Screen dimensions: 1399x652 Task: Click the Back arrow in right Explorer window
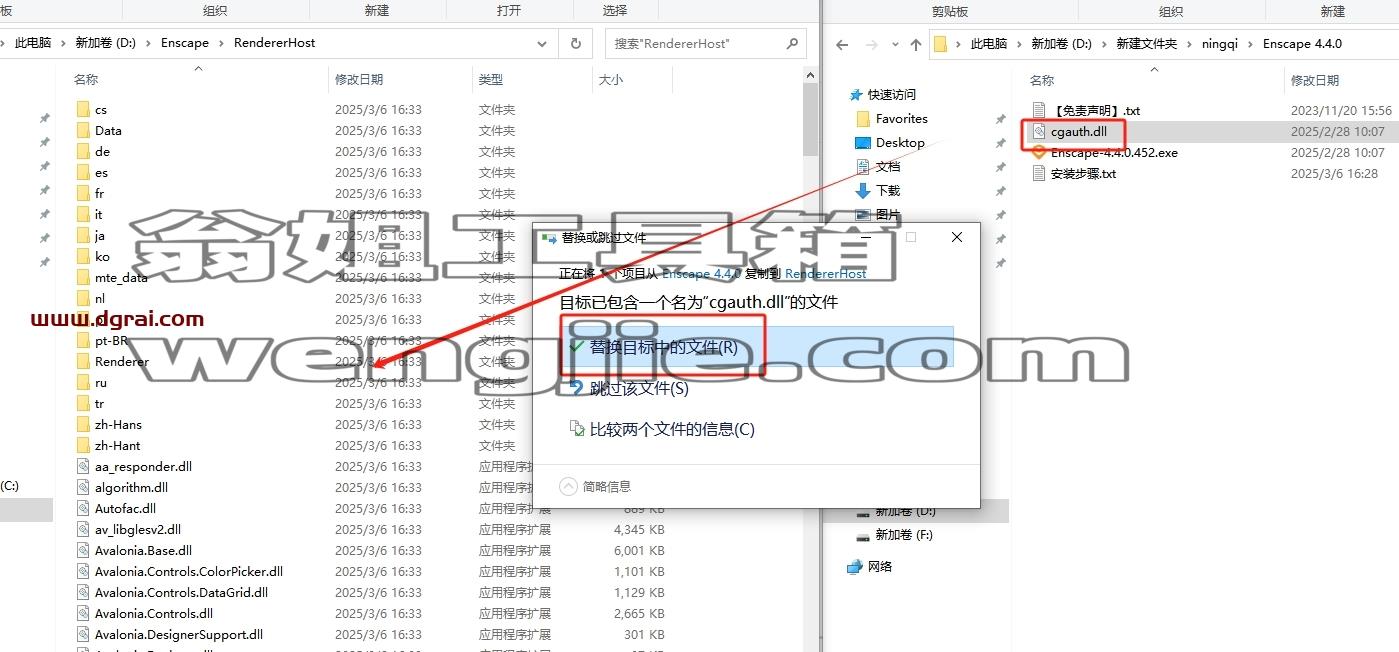click(x=842, y=44)
